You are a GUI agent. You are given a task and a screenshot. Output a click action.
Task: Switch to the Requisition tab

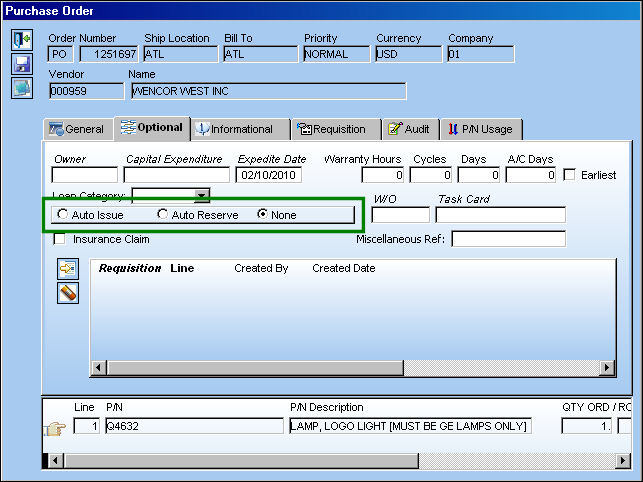point(336,129)
